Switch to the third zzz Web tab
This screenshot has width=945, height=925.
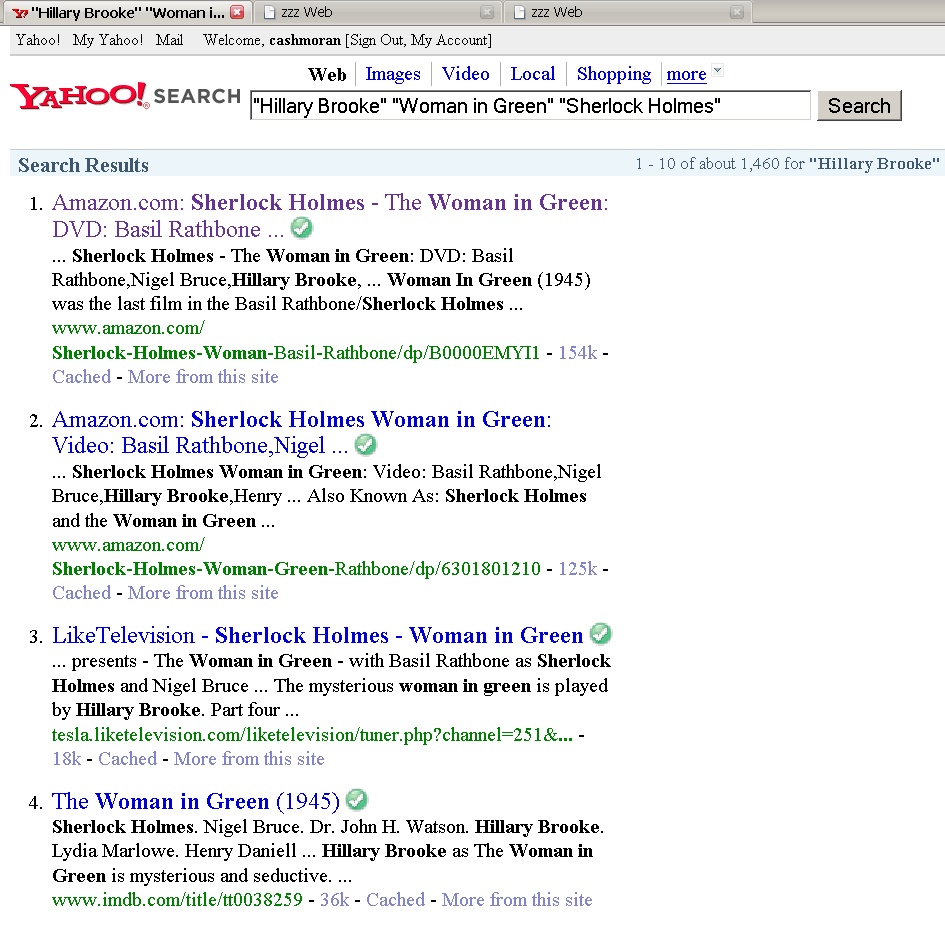[x=626, y=12]
